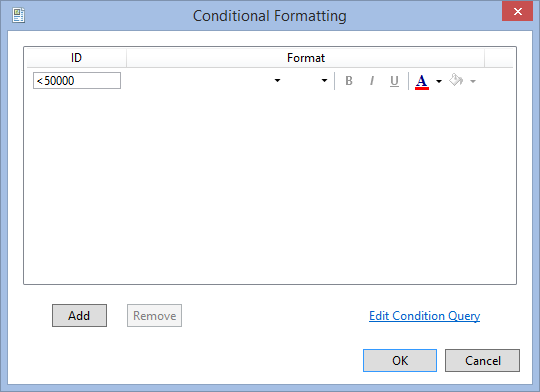Close the Conditional Formatting dialog
540x392 pixels.
tap(517, 12)
